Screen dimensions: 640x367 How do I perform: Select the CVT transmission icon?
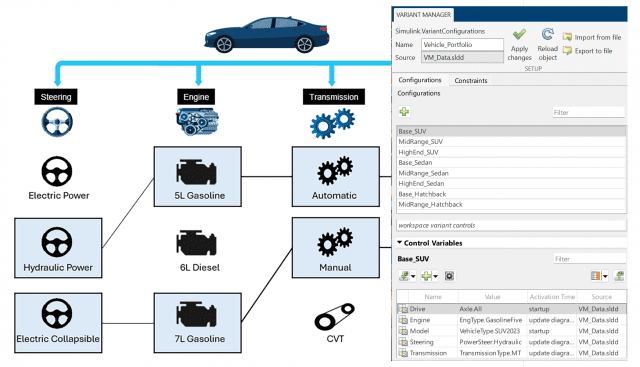pyautogui.click(x=335, y=317)
